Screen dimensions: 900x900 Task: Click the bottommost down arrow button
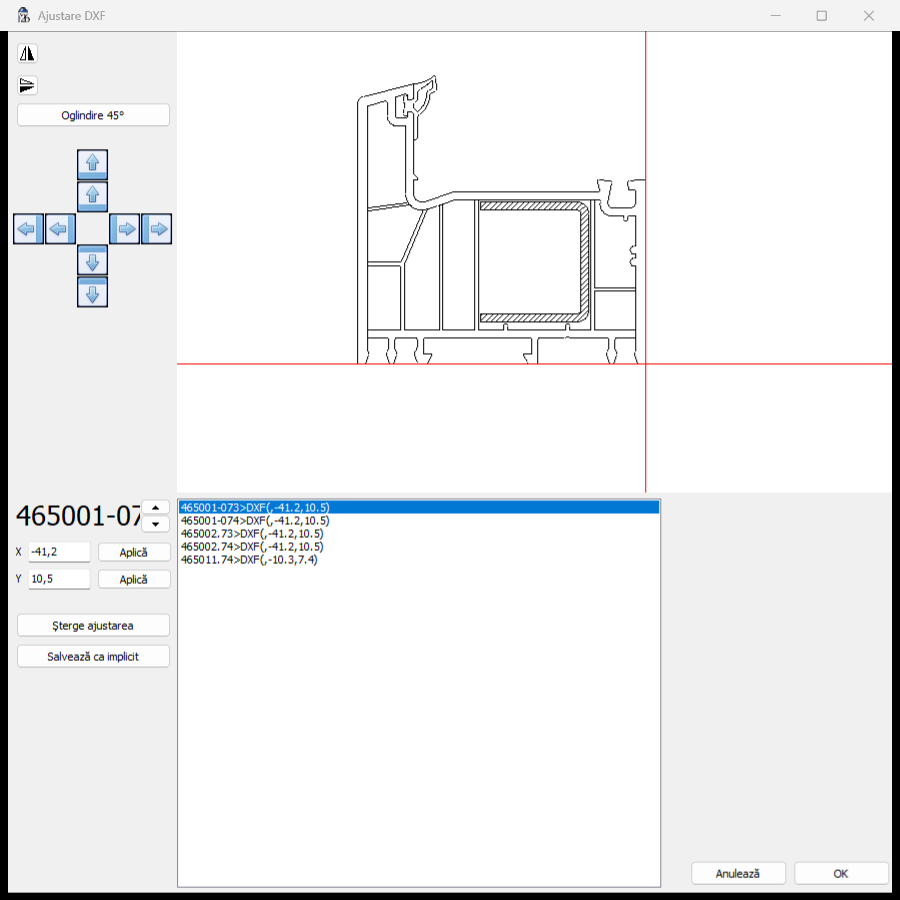tap(92, 293)
